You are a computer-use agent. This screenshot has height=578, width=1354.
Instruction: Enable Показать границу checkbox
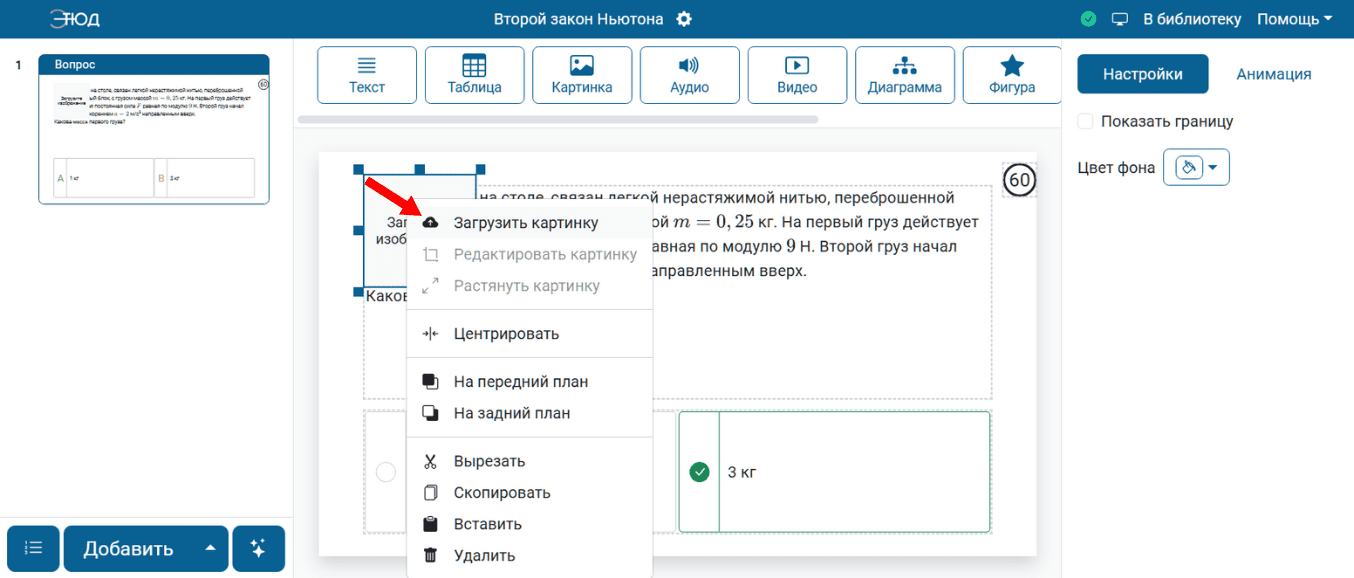[1086, 121]
